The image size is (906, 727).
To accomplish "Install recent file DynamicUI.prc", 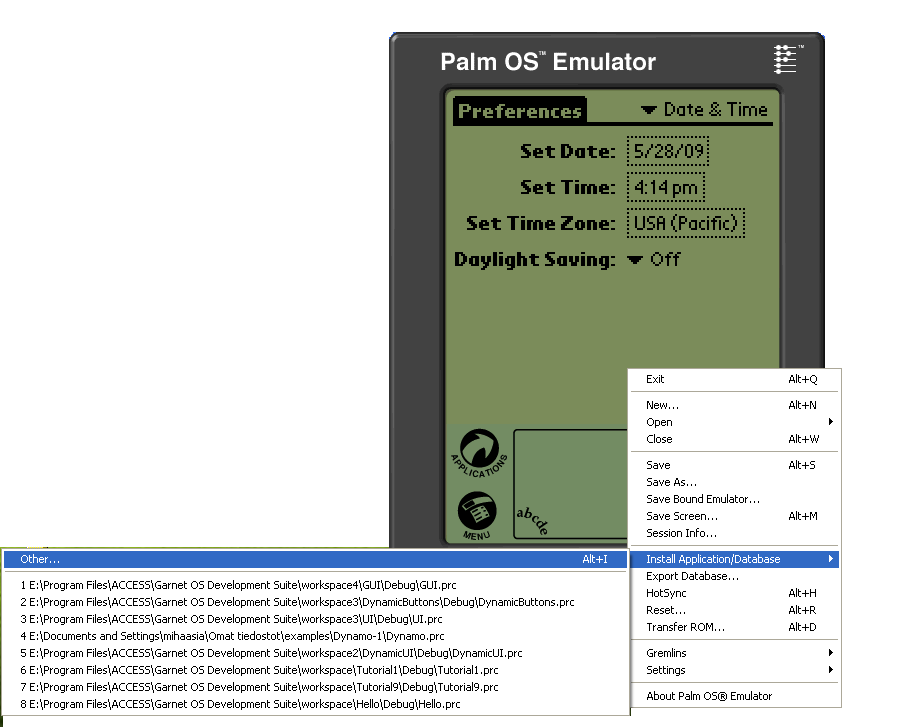I will click(x=315, y=653).
